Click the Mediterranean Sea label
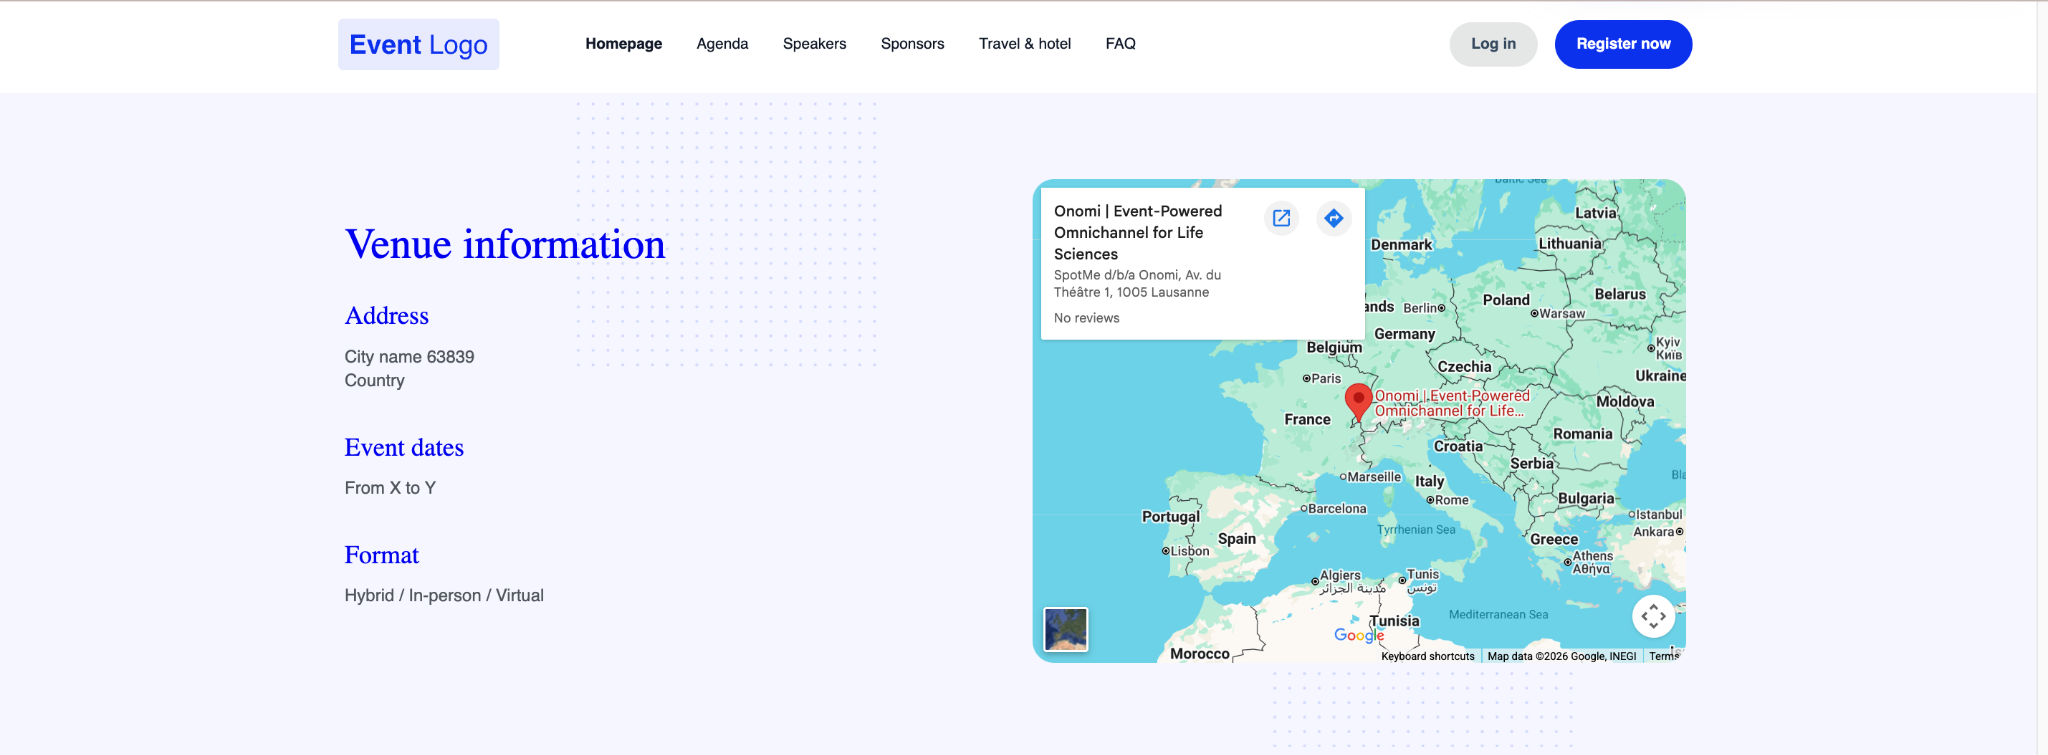The image size is (2048, 755). [x=1499, y=615]
